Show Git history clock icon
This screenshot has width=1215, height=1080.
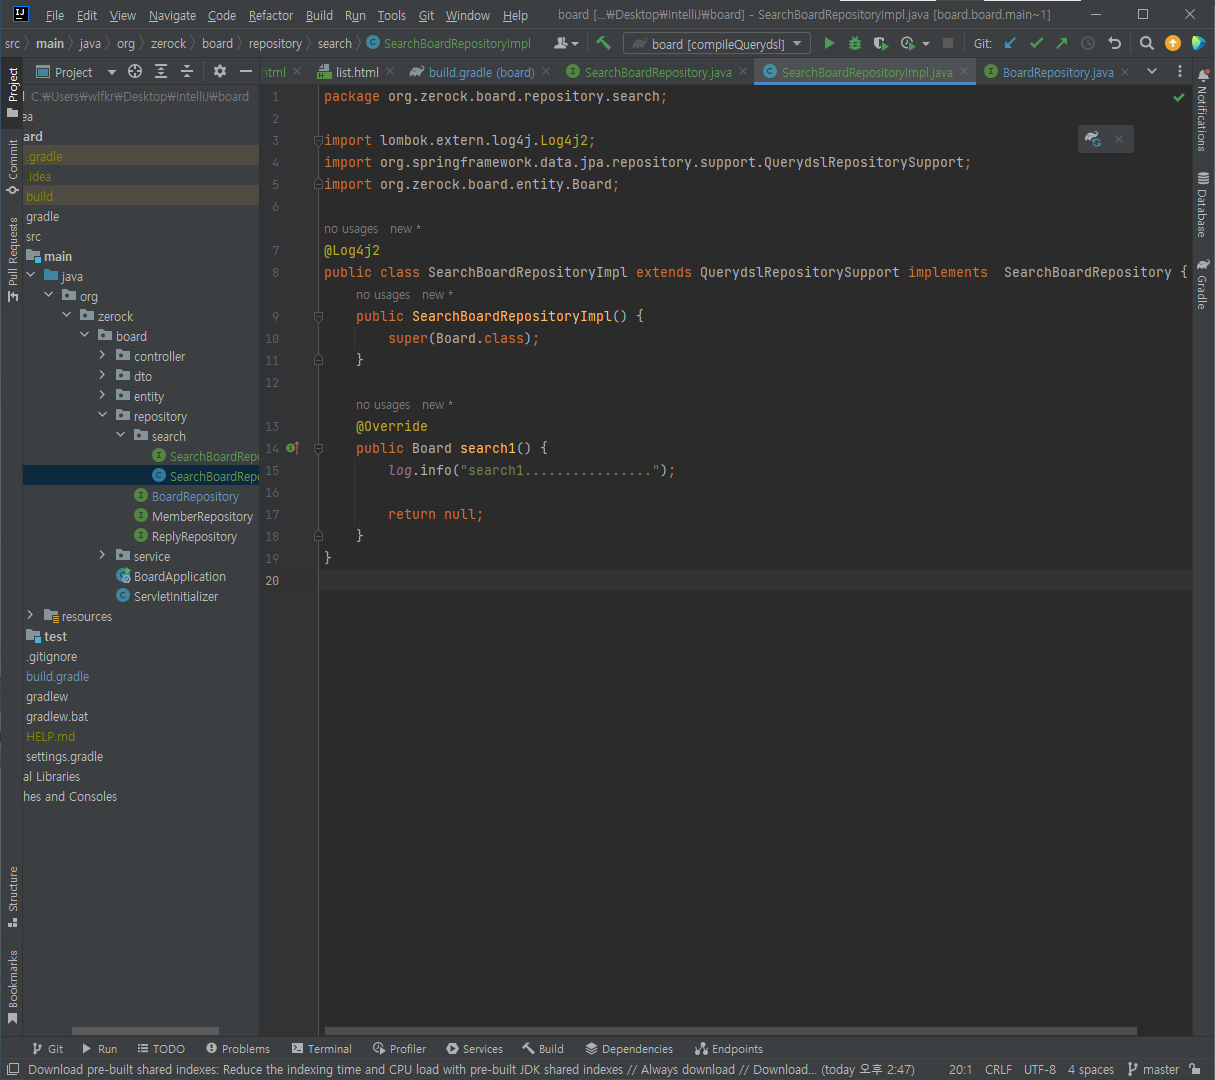click(x=1088, y=43)
